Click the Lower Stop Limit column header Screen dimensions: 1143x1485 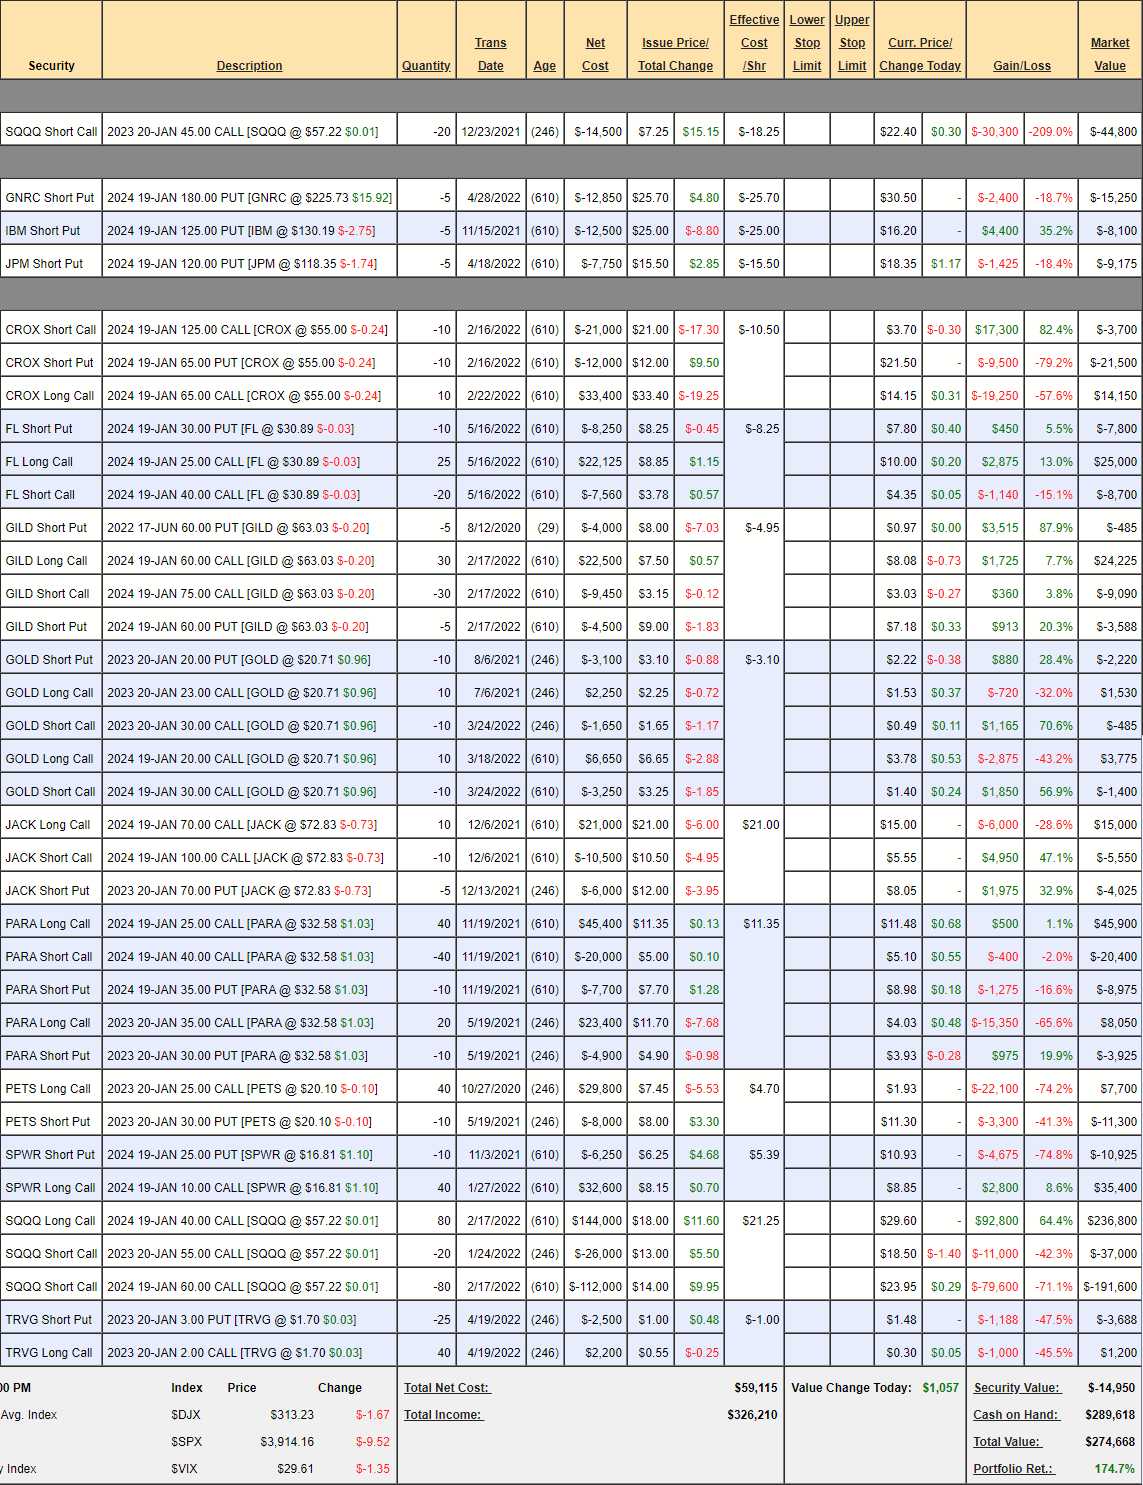[807, 43]
